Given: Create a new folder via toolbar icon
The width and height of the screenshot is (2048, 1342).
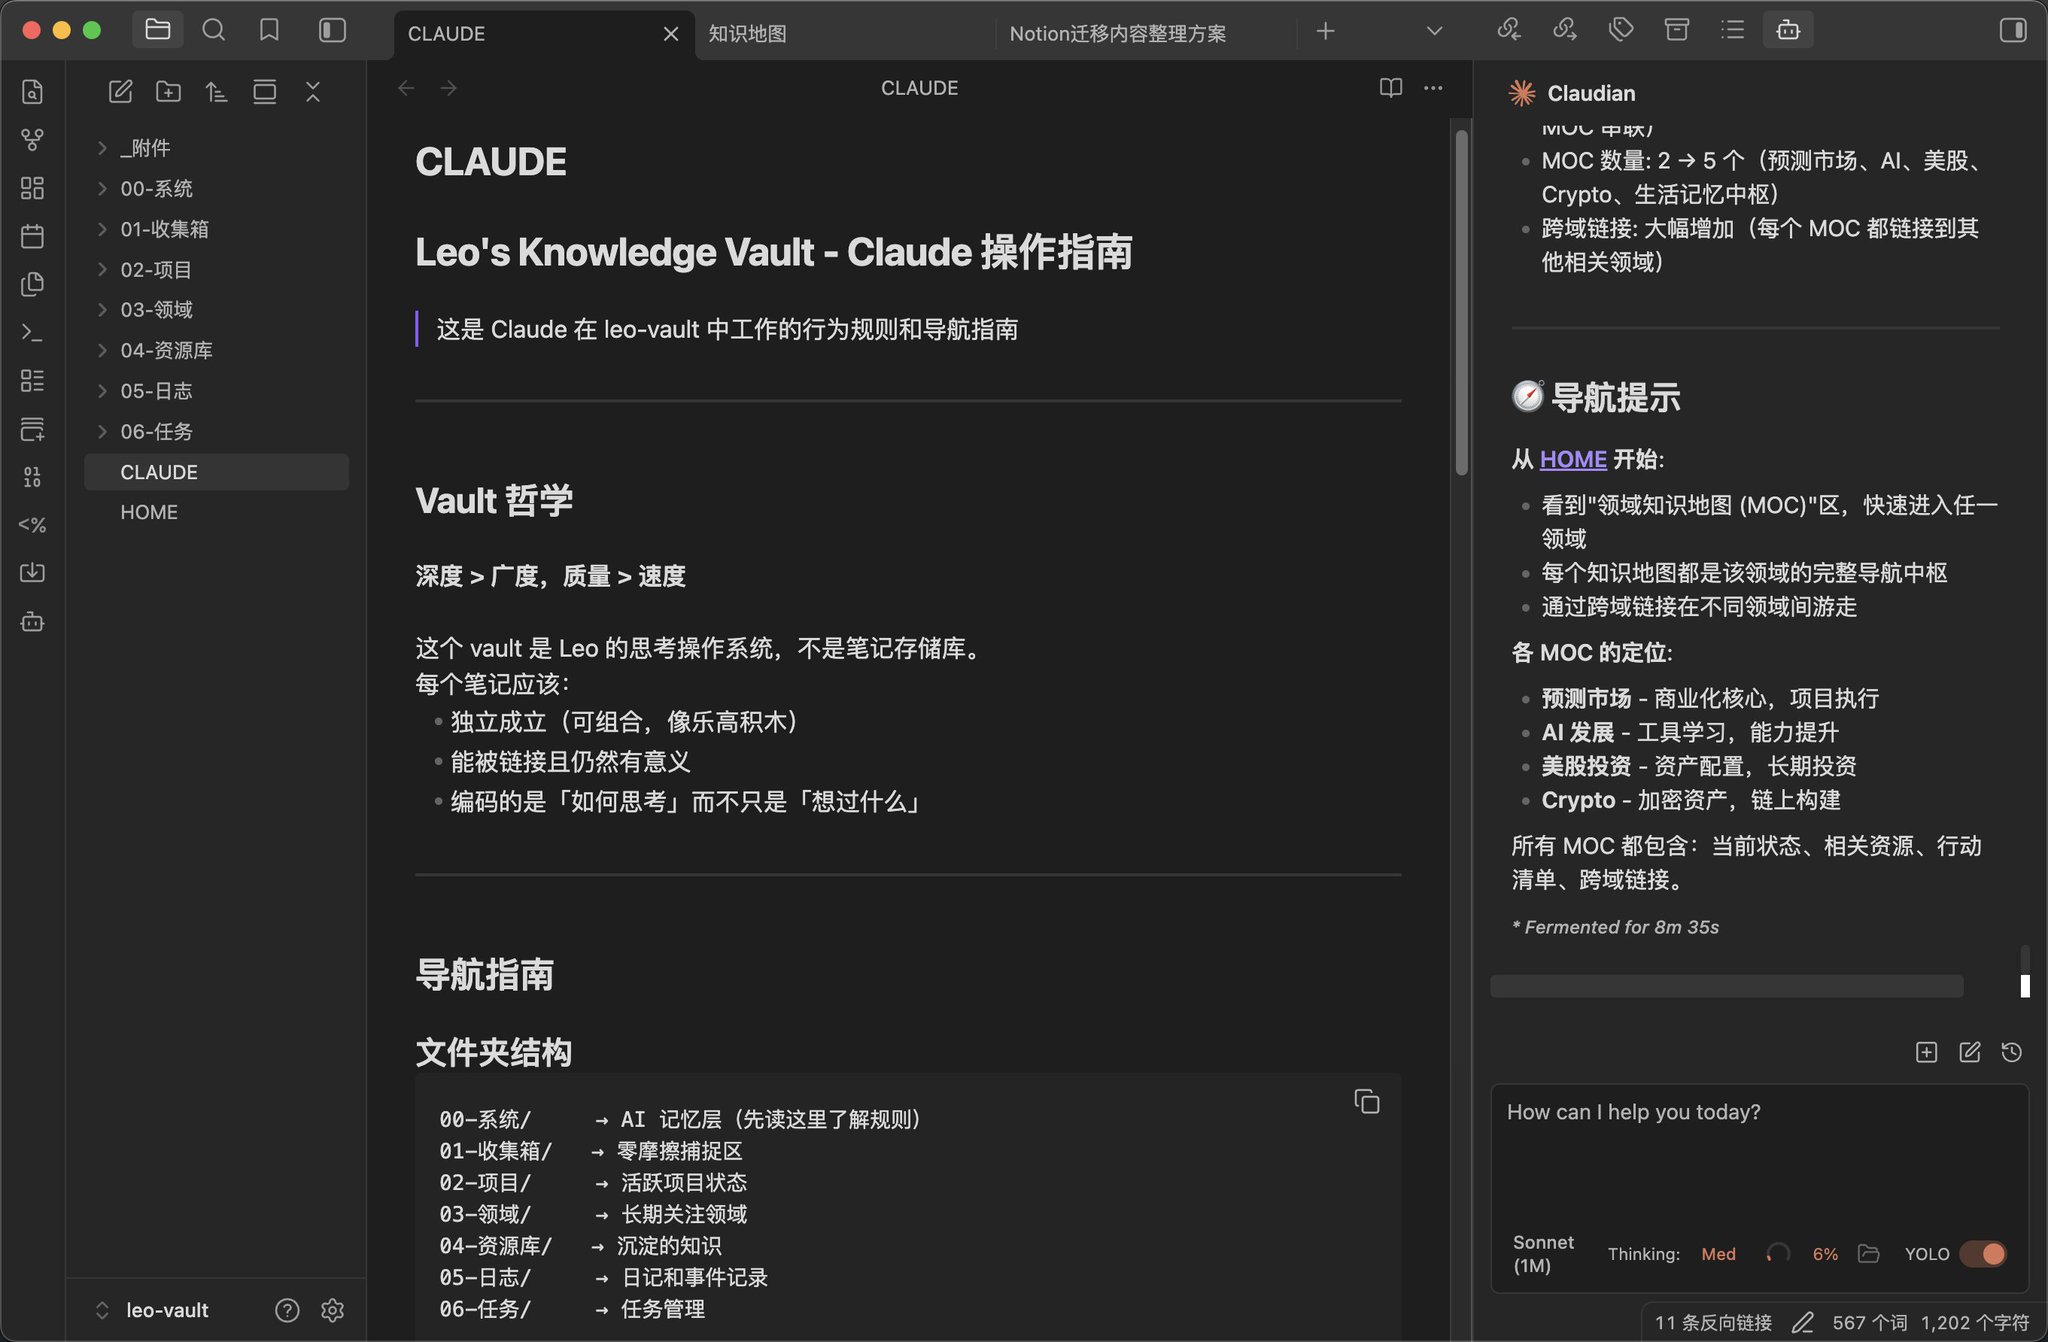Looking at the screenshot, I should (168, 92).
